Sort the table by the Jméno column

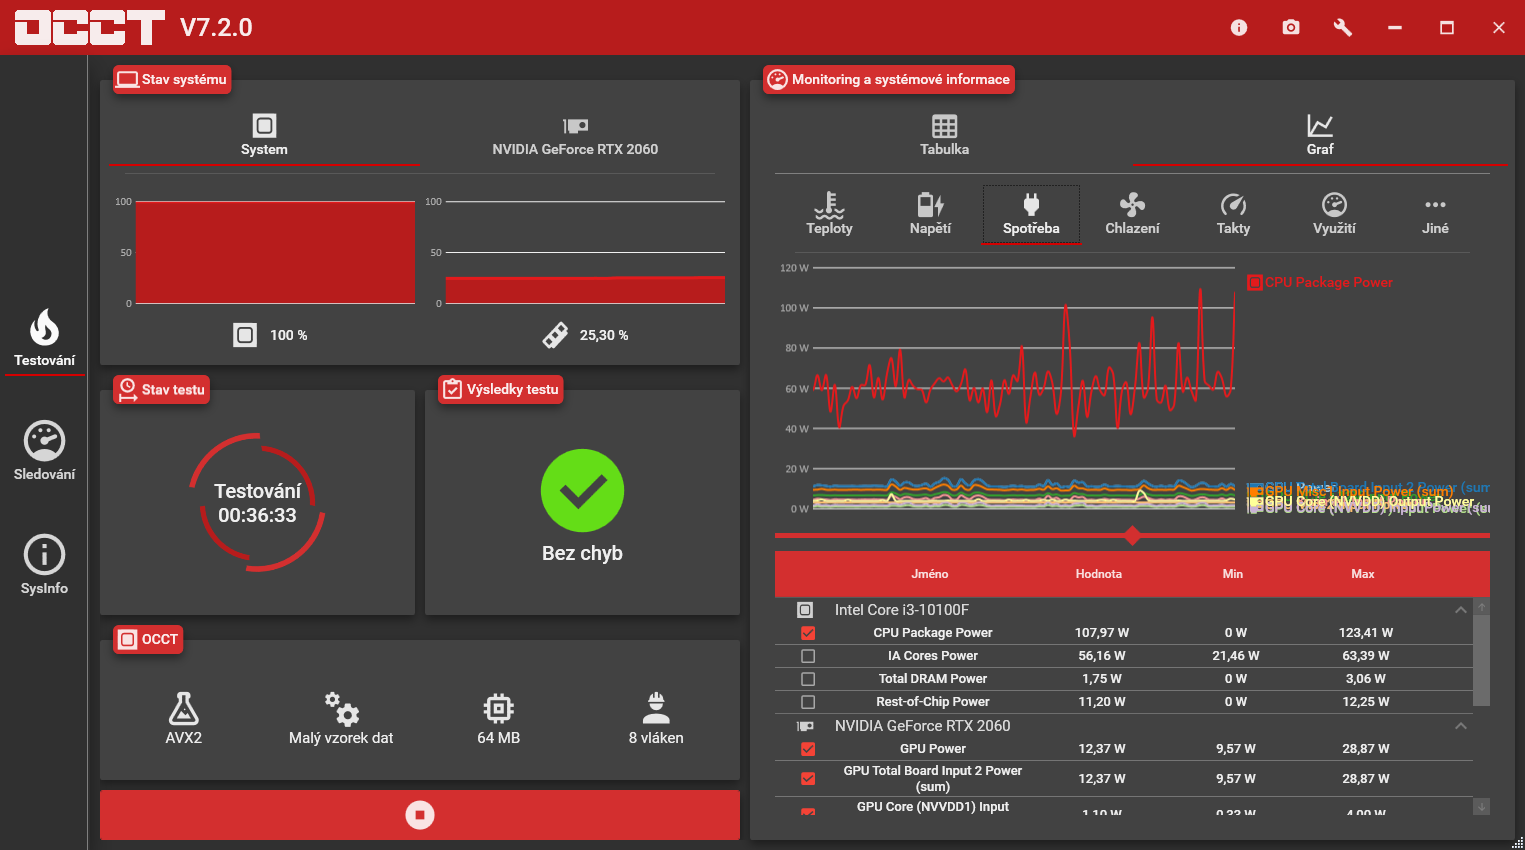pos(930,574)
